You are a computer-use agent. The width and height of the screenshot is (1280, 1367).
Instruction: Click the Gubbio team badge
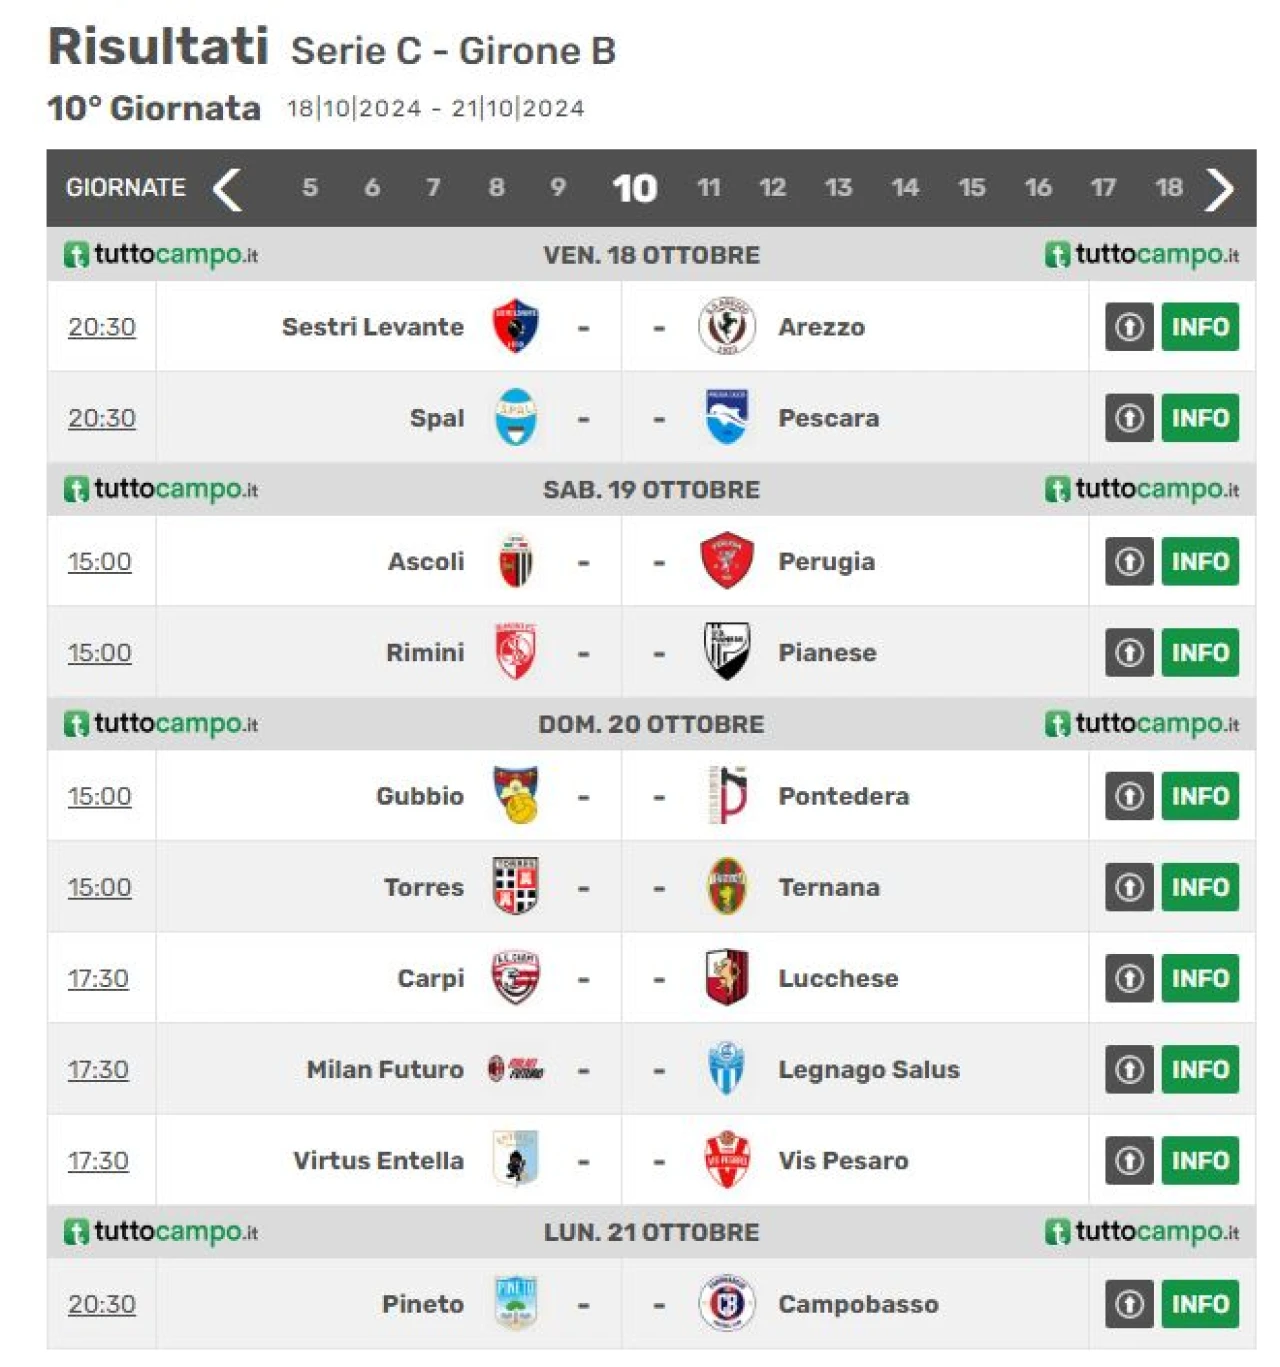(x=516, y=796)
